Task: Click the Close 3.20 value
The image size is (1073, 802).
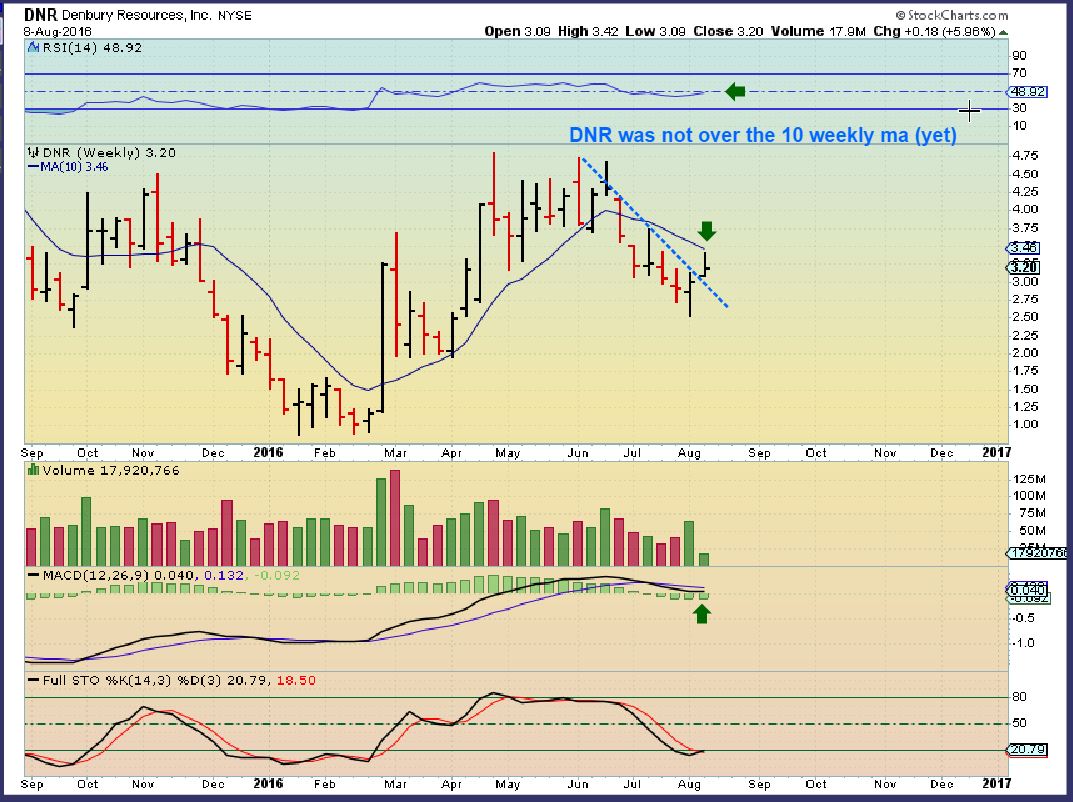Action: pyautogui.click(x=728, y=31)
